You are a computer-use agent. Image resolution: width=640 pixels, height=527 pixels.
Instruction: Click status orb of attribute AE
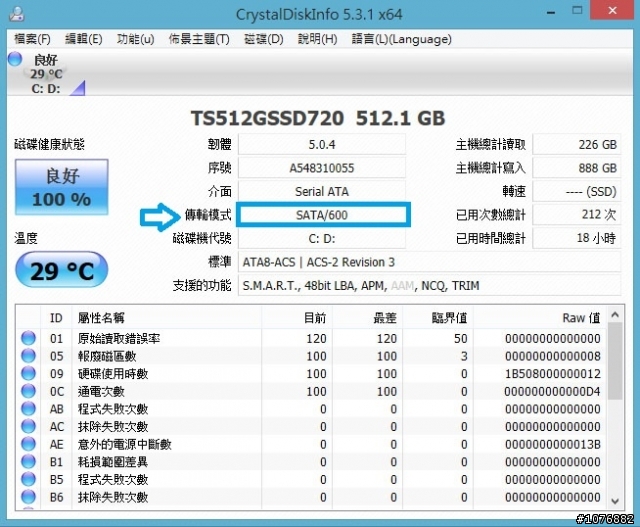[x=28, y=444]
